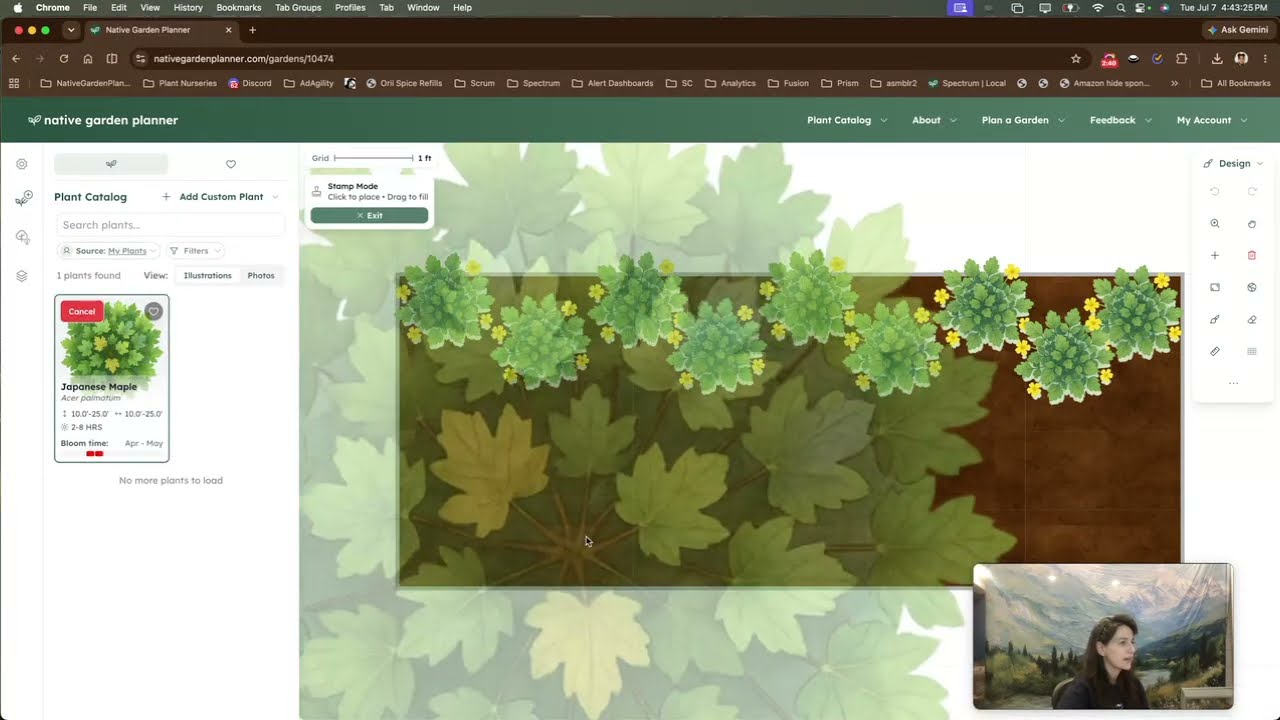The height and width of the screenshot is (720, 1280).
Task: Click the plus add tool
Action: pos(1215,256)
